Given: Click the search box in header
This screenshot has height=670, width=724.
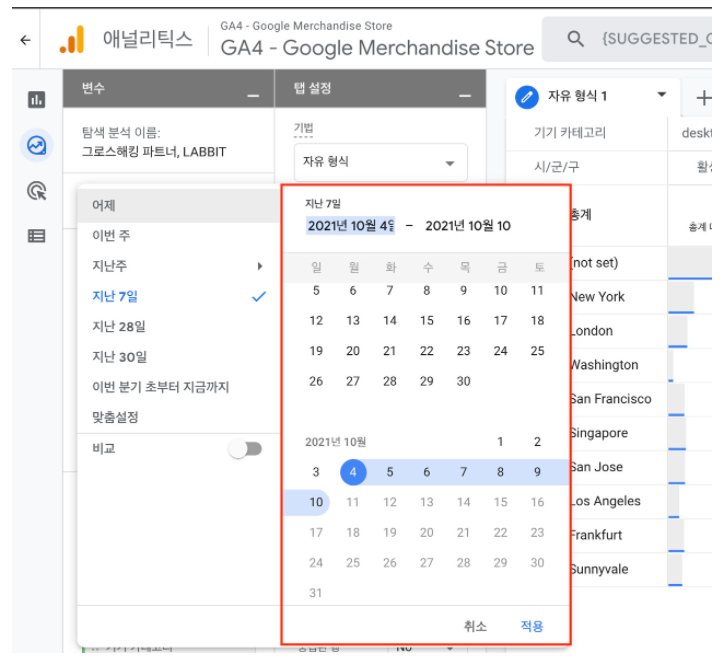Looking at the screenshot, I should pyautogui.click(x=627, y=39).
